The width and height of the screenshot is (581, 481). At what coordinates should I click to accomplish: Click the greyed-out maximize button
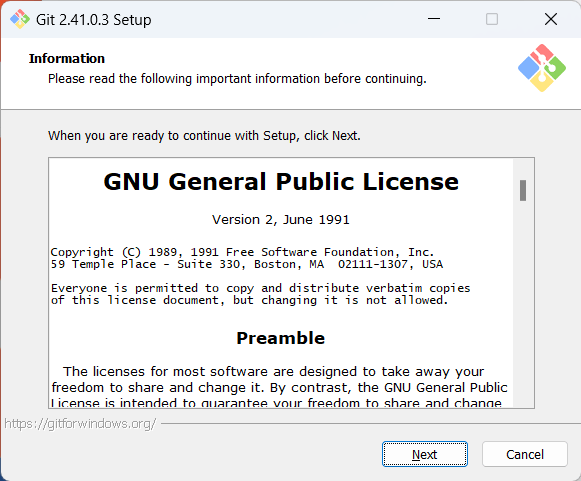(x=492, y=19)
